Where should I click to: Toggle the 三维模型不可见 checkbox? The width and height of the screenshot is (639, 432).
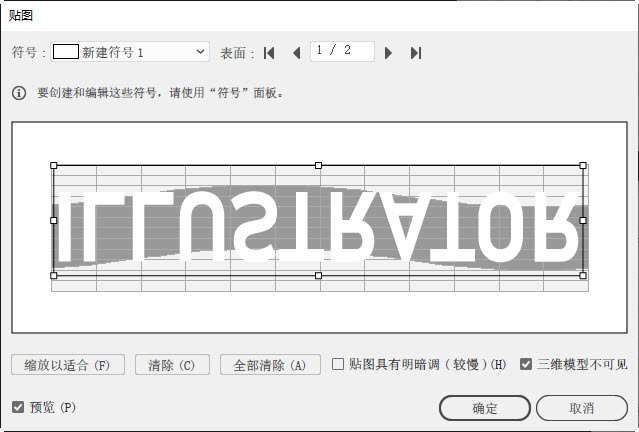point(526,364)
